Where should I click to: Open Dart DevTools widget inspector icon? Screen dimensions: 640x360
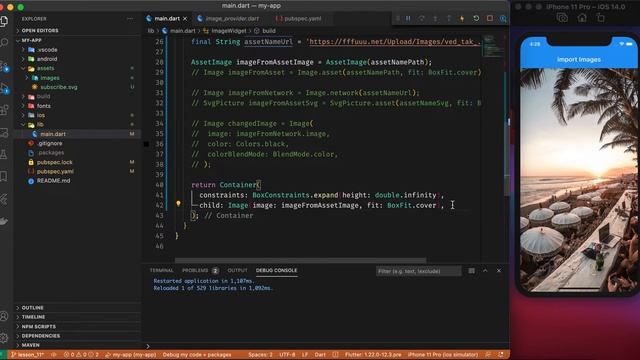click(x=503, y=19)
